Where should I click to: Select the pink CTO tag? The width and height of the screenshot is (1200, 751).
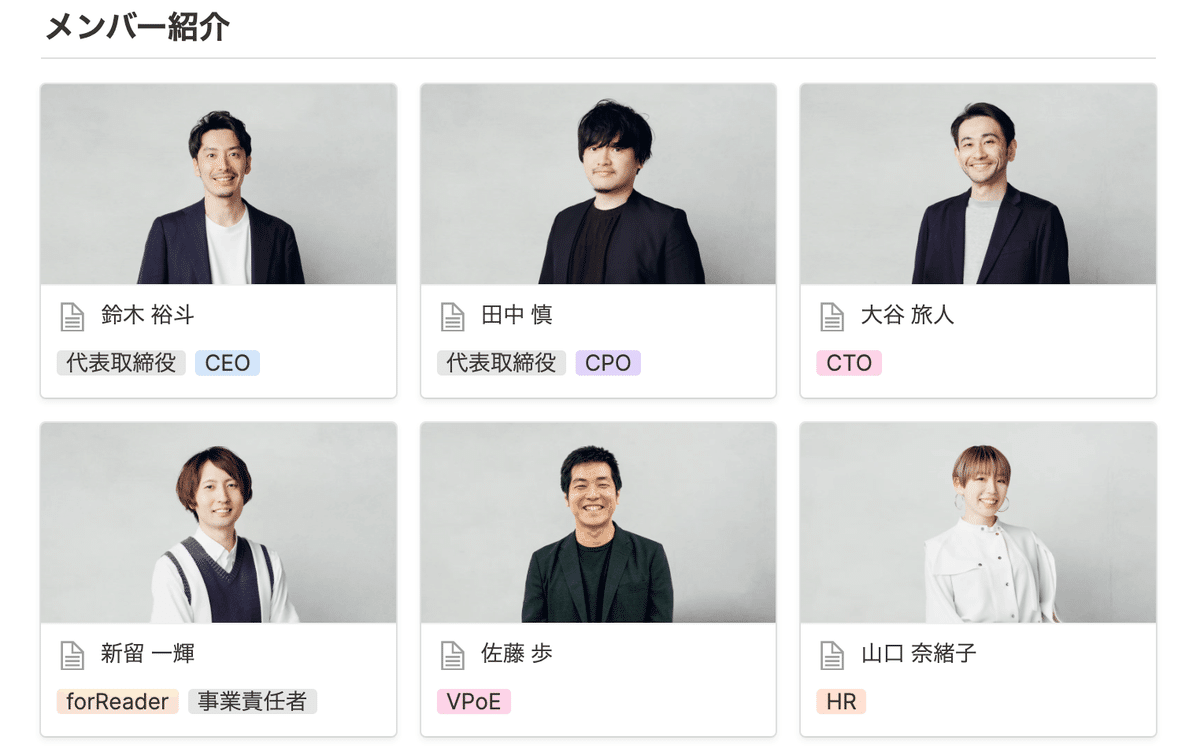849,363
